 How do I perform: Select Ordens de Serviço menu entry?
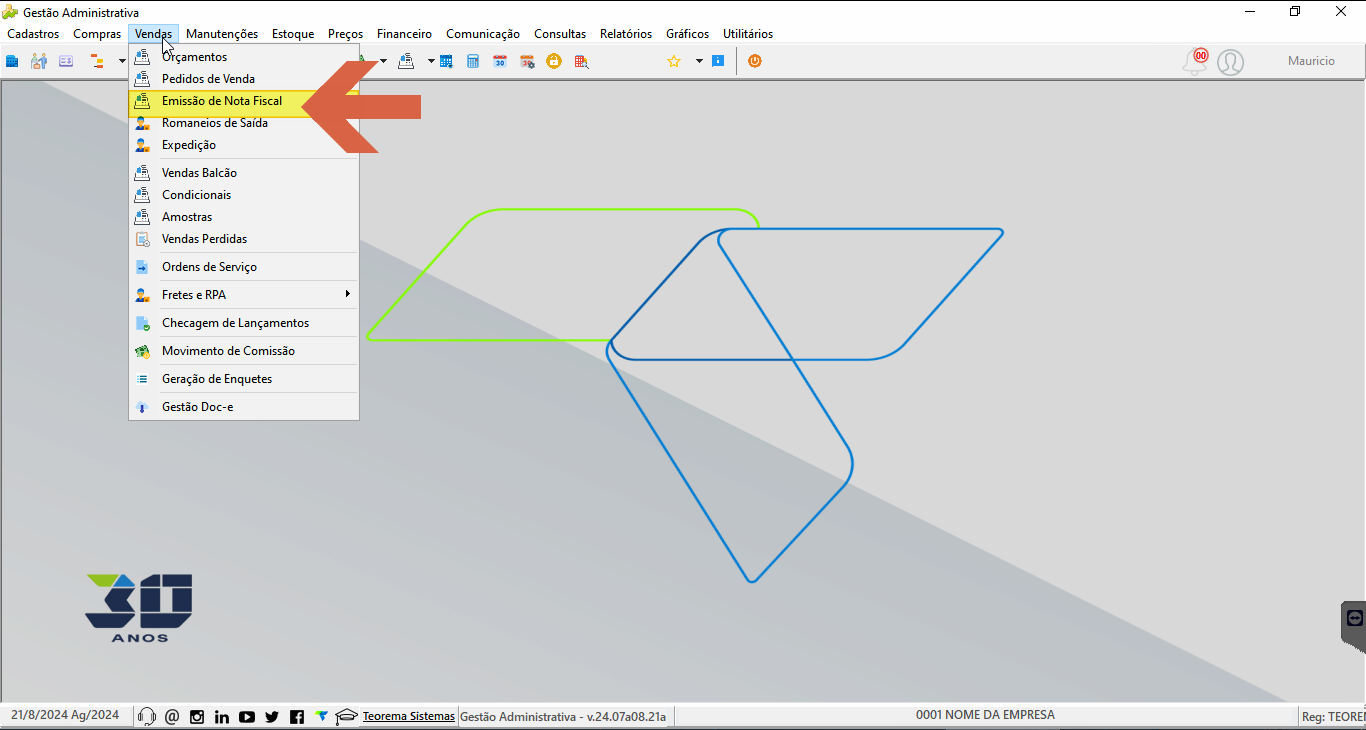click(244, 267)
